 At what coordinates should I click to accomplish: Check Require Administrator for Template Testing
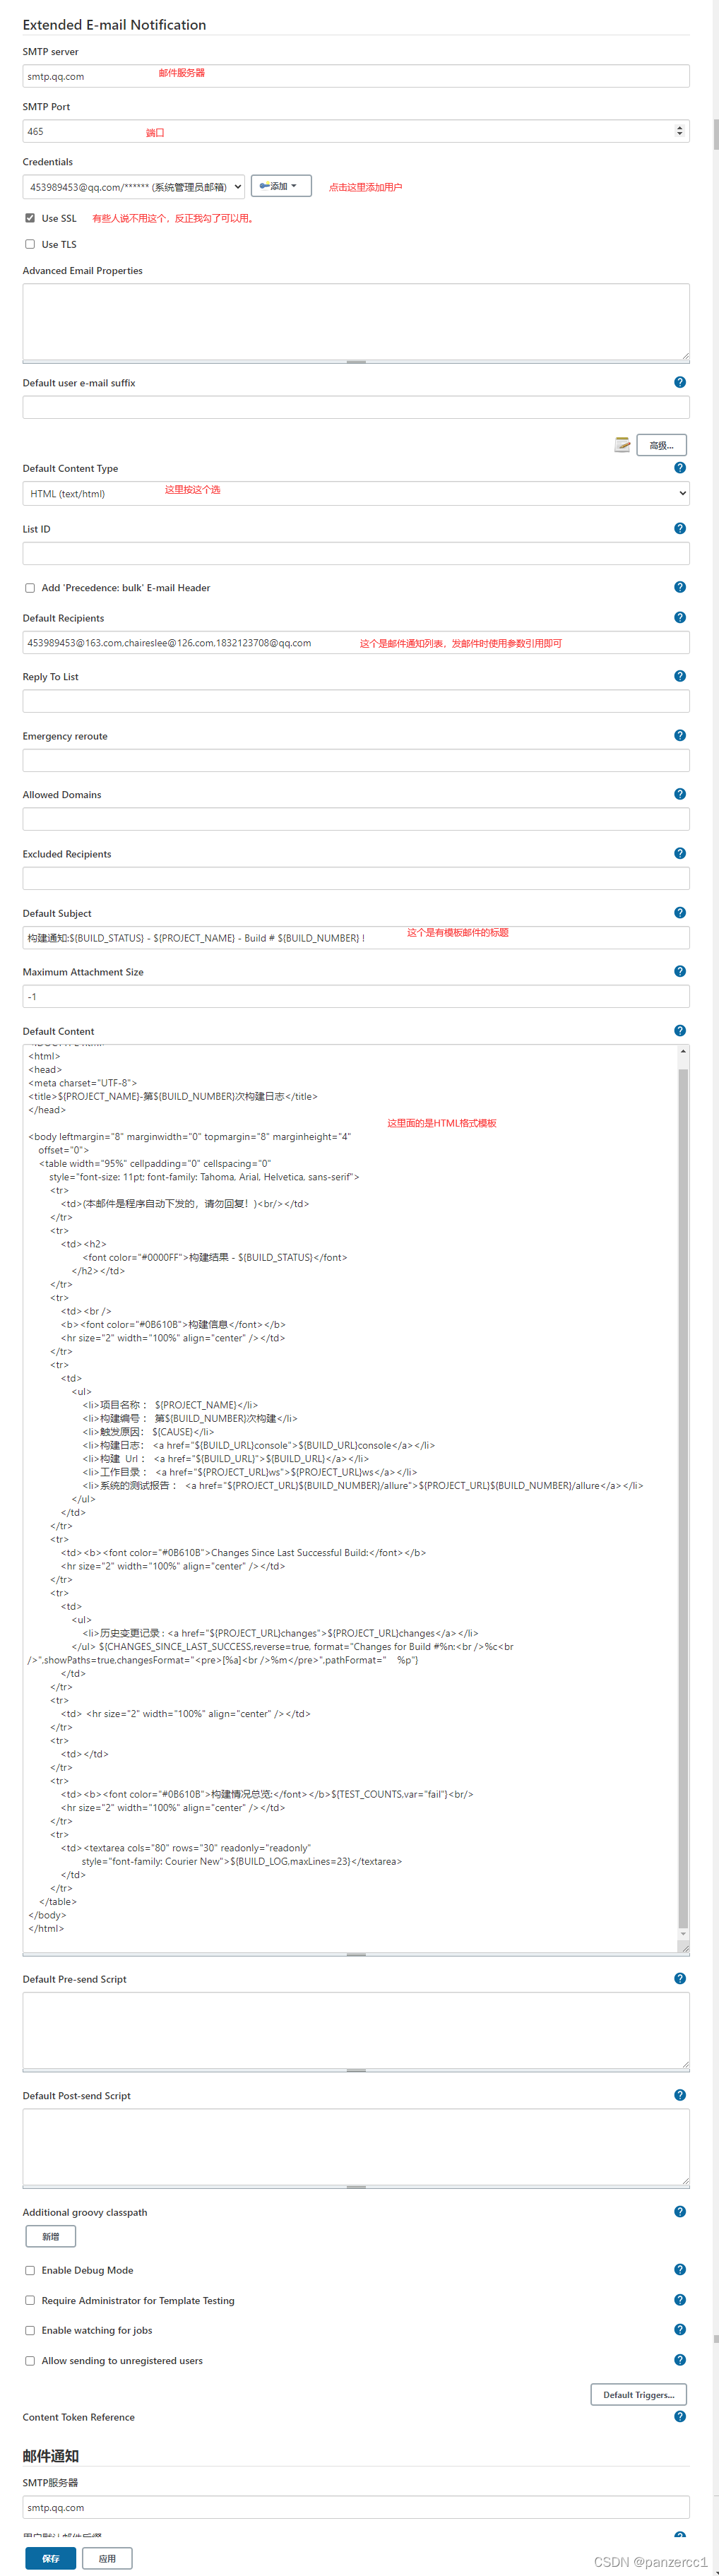pos(30,2300)
